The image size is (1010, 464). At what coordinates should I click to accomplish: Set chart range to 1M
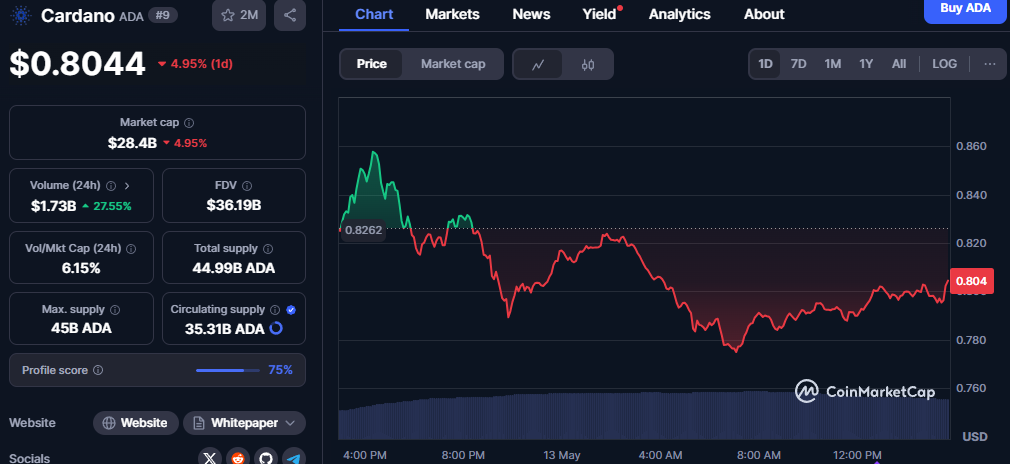click(833, 64)
